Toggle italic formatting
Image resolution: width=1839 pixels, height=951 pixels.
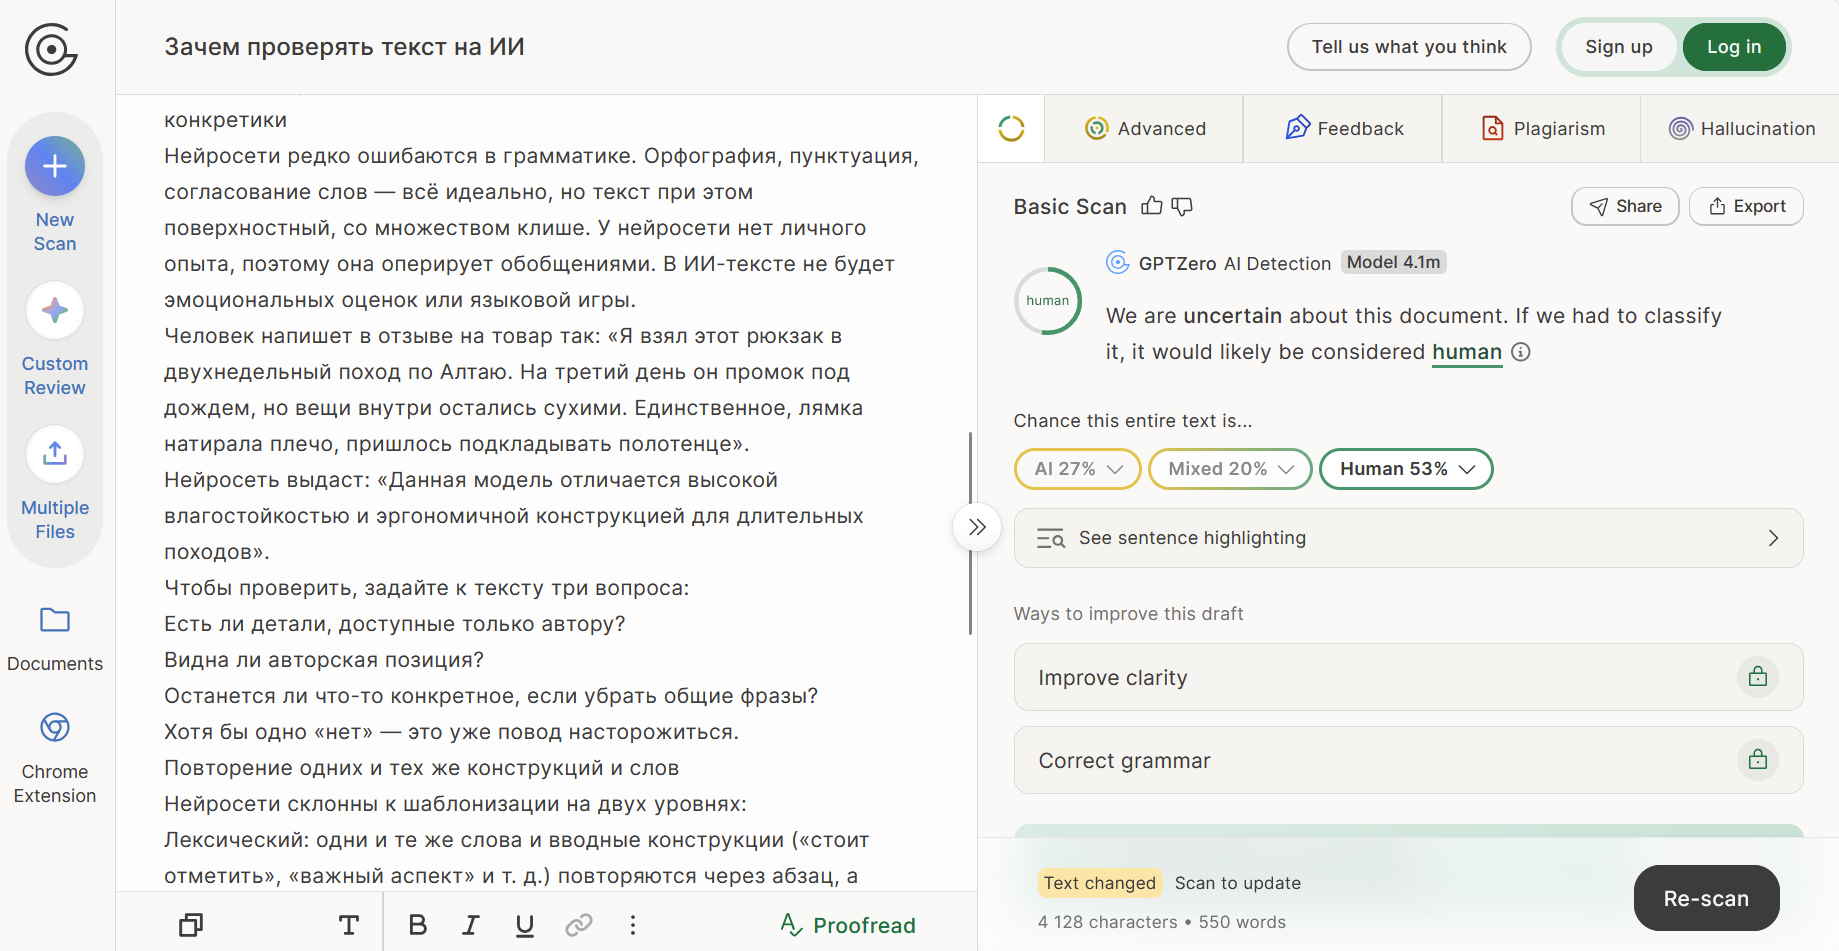[471, 925]
